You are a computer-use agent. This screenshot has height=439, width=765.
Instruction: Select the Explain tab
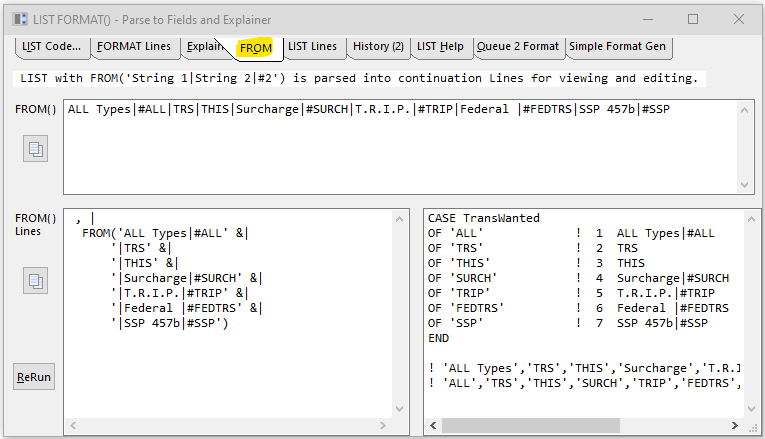pos(205,47)
